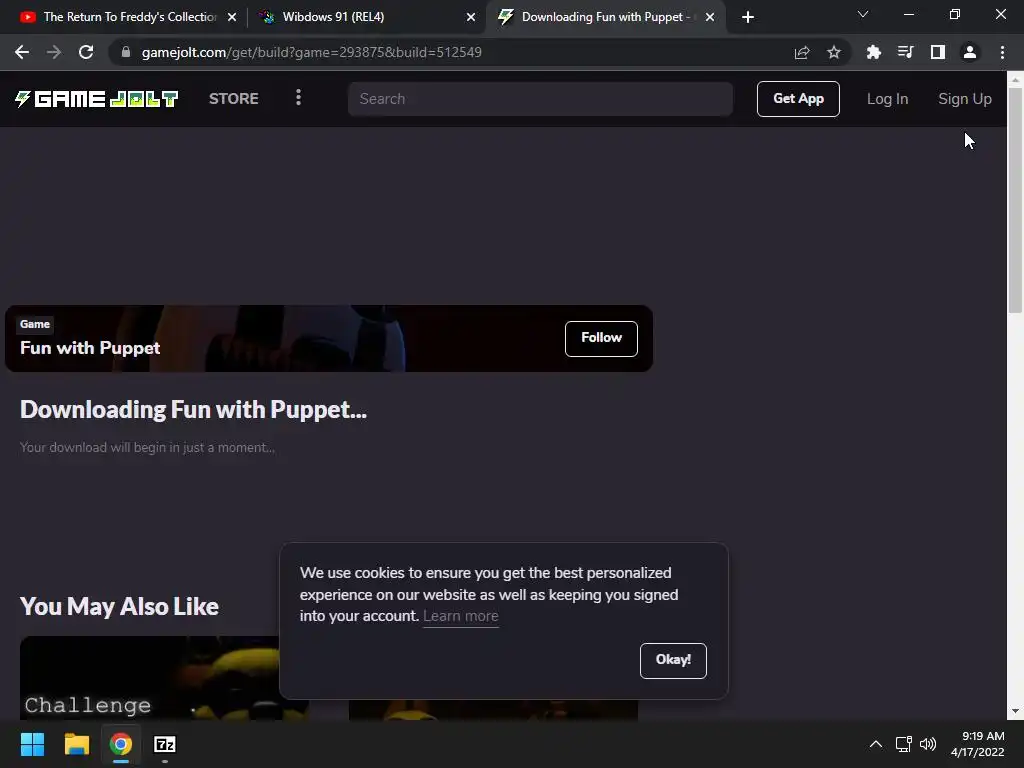The width and height of the screenshot is (1024, 768).
Task: Open 7-Zip from the taskbar
Action: point(165,744)
